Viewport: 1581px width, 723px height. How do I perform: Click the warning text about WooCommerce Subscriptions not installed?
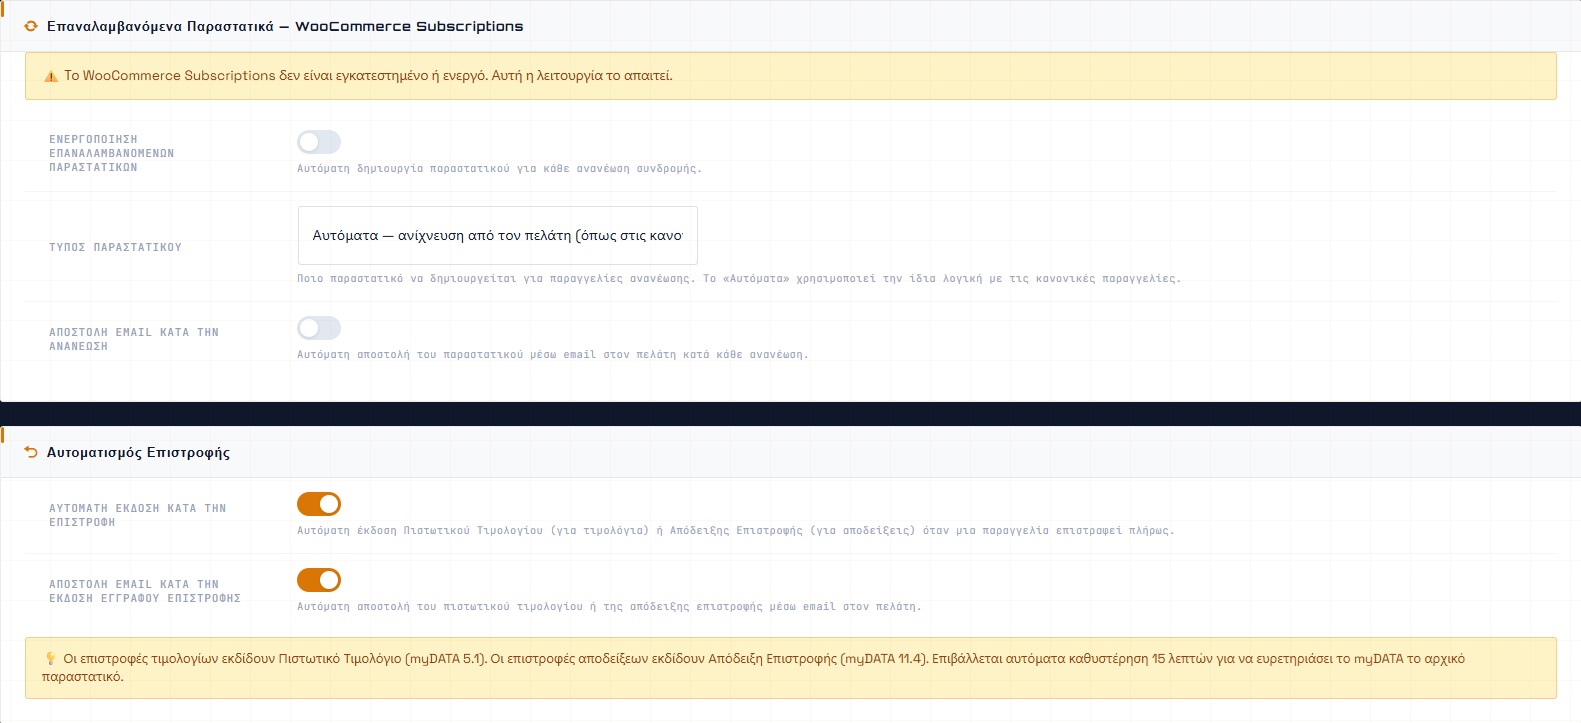(x=368, y=76)
